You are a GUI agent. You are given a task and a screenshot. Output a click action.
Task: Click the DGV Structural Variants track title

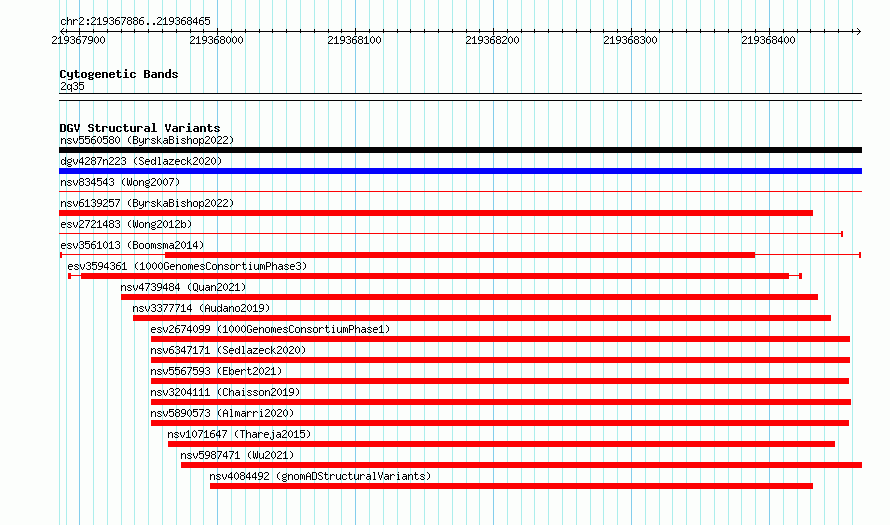coord(140,128)
